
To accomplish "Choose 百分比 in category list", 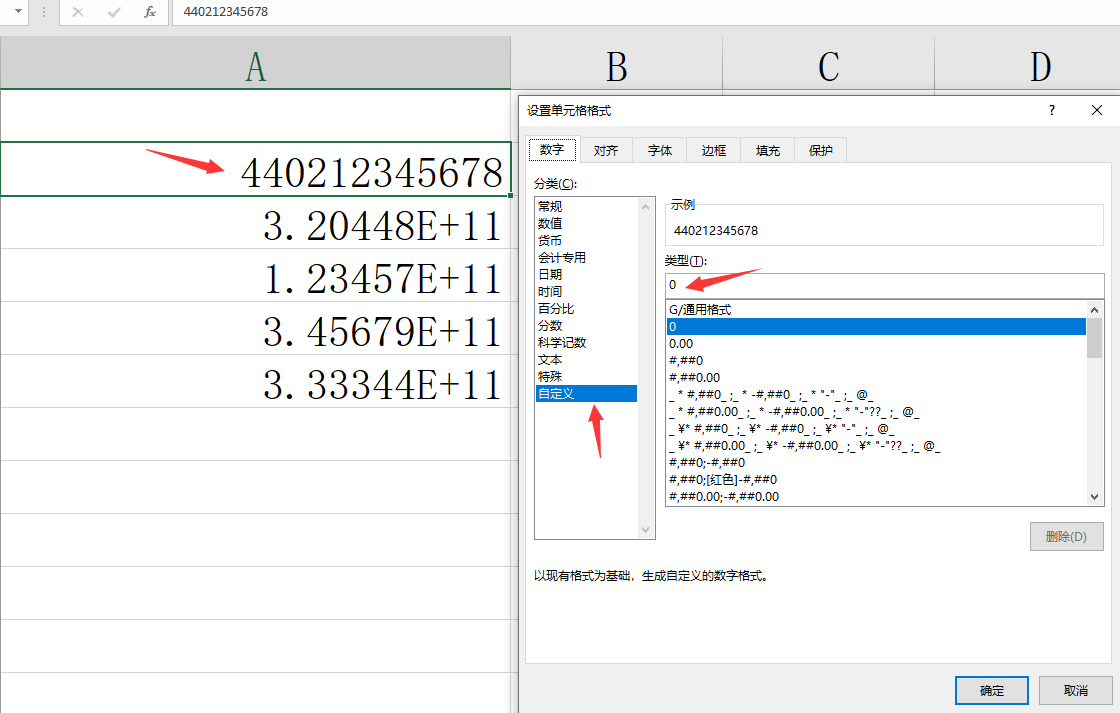I will (x=586, y=309).
